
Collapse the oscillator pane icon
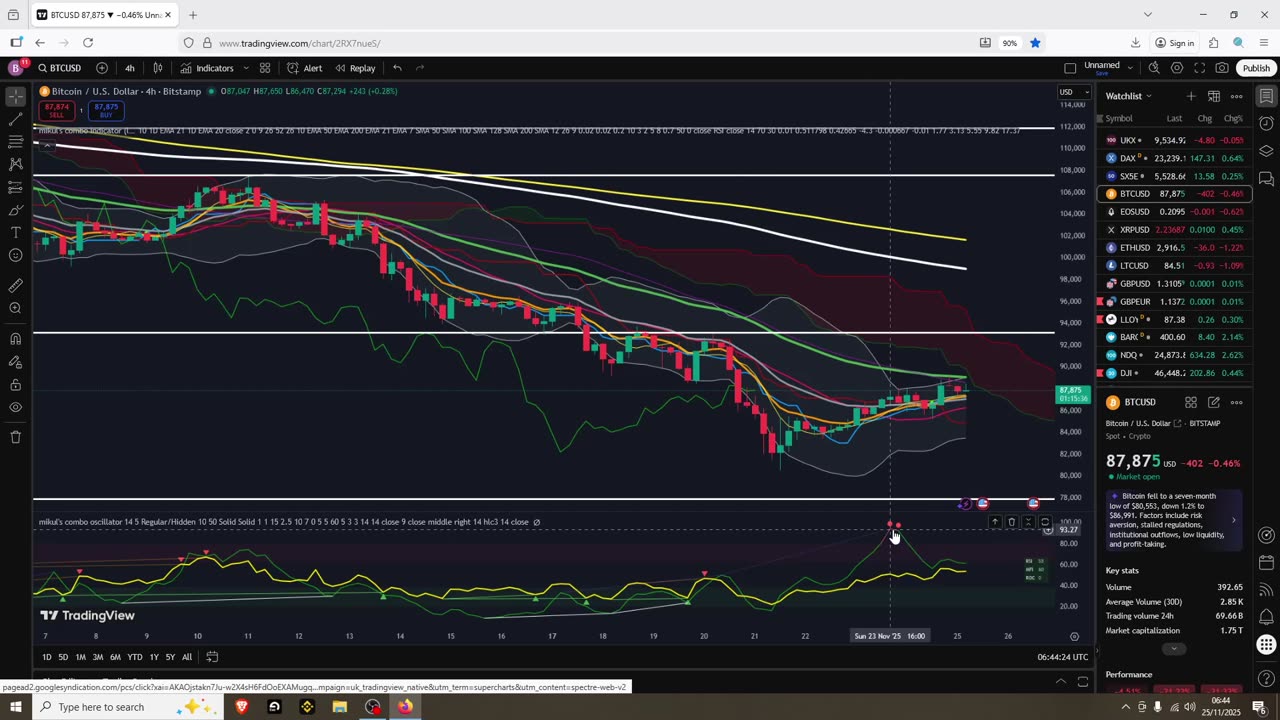[x=1028, y=522]
